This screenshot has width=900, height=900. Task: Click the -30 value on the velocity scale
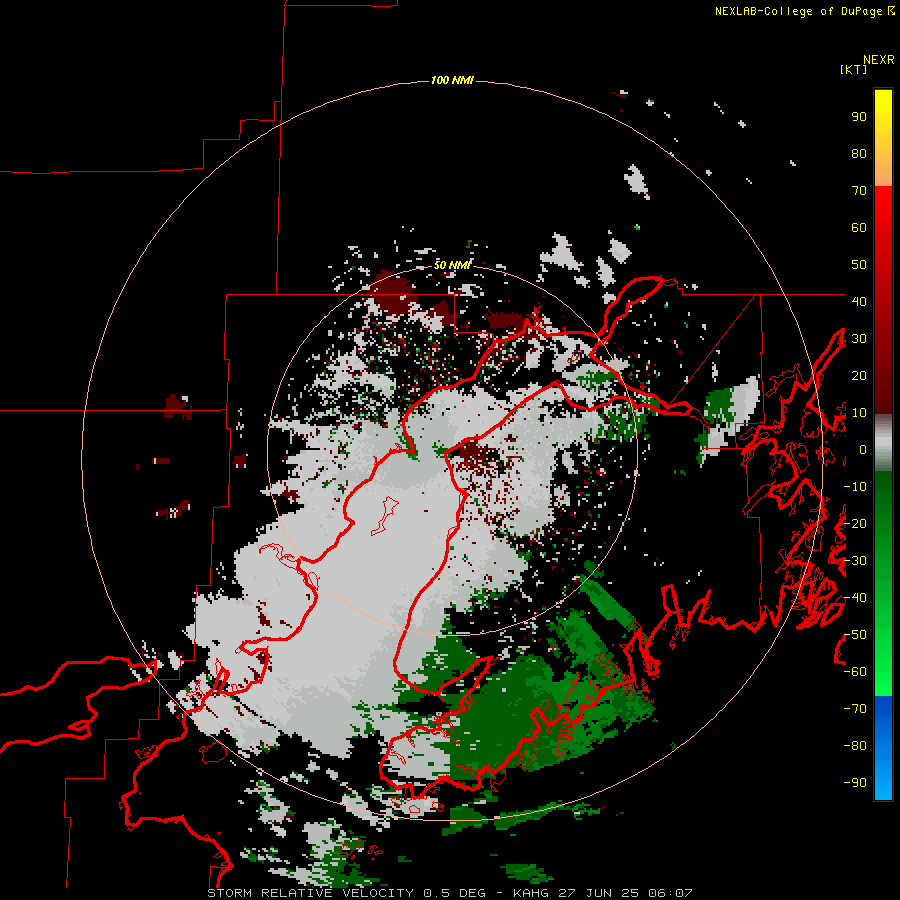coord(855,561)
